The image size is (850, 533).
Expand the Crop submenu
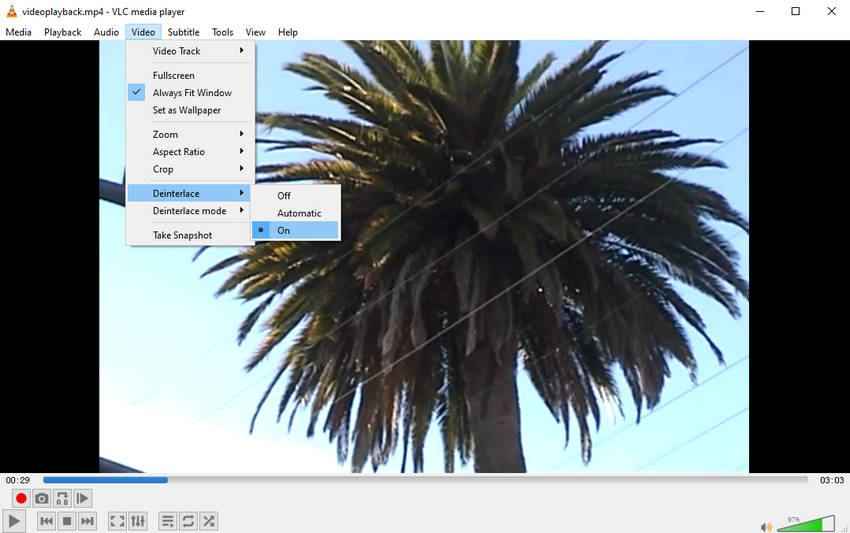pos(190,169)
